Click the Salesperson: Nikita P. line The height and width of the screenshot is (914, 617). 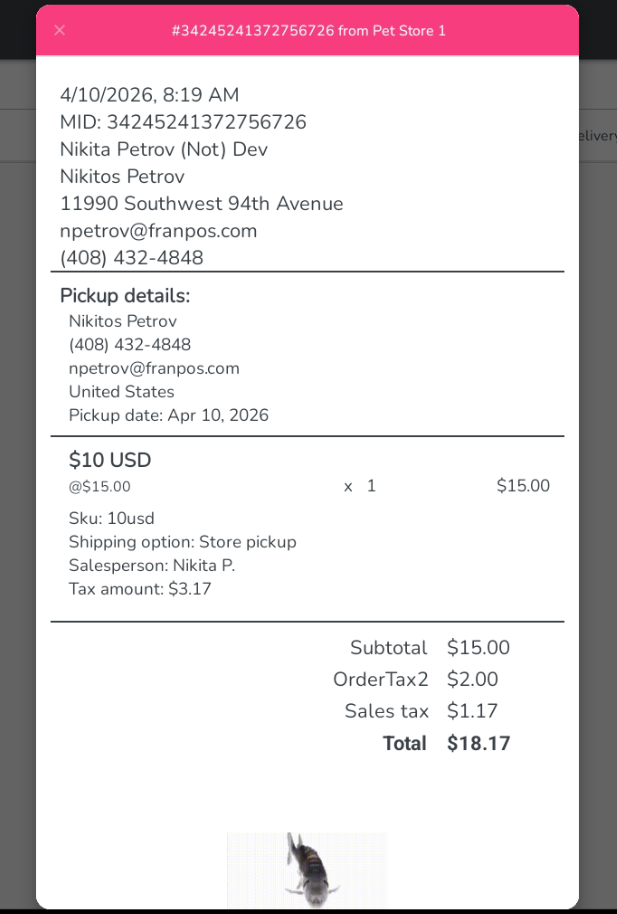click(151, 565)
